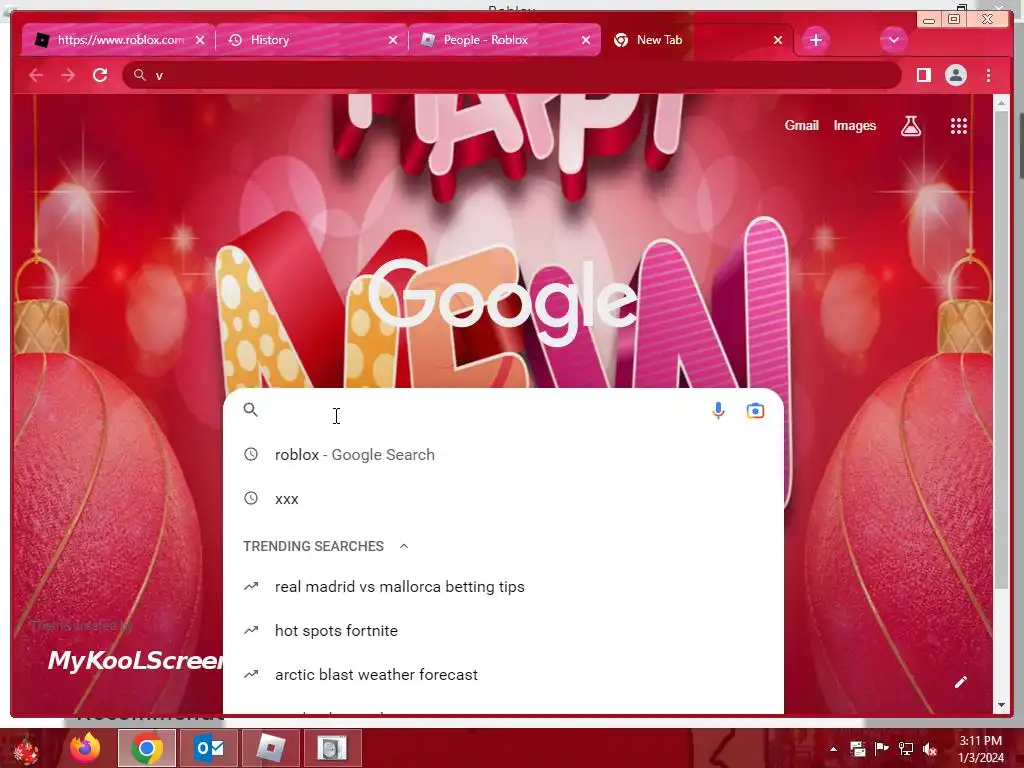Select 'real madrid vs mallorca betting tips'

coord(503,586)
